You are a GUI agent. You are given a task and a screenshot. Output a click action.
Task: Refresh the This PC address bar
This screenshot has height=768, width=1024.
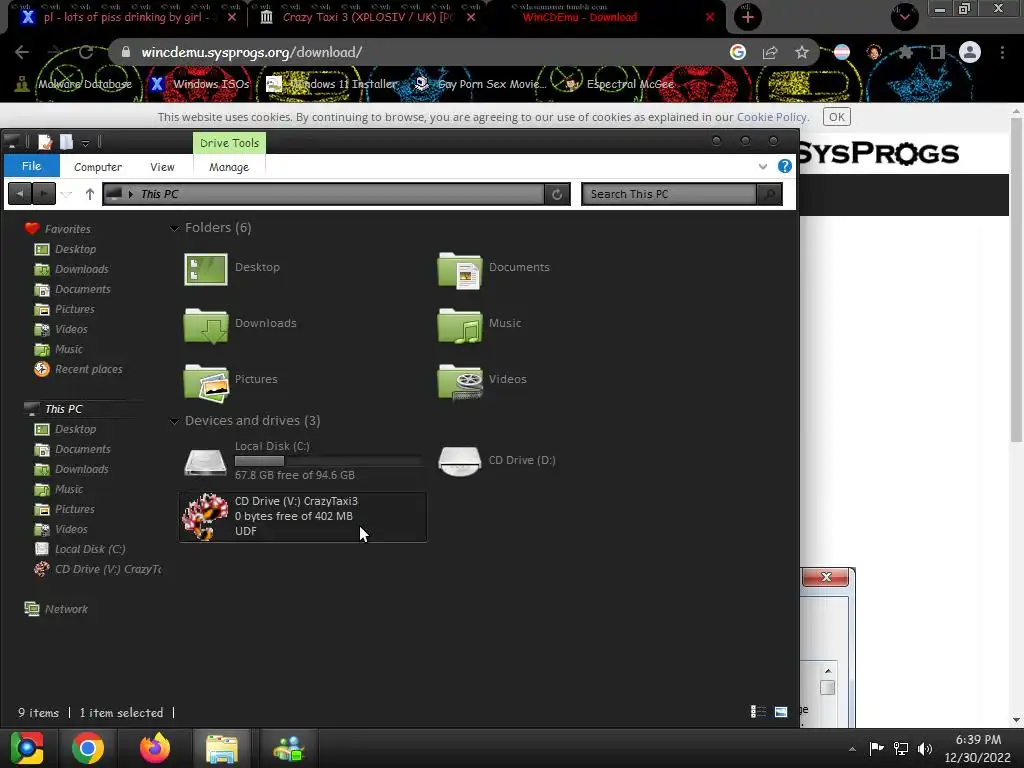point(557,194)
